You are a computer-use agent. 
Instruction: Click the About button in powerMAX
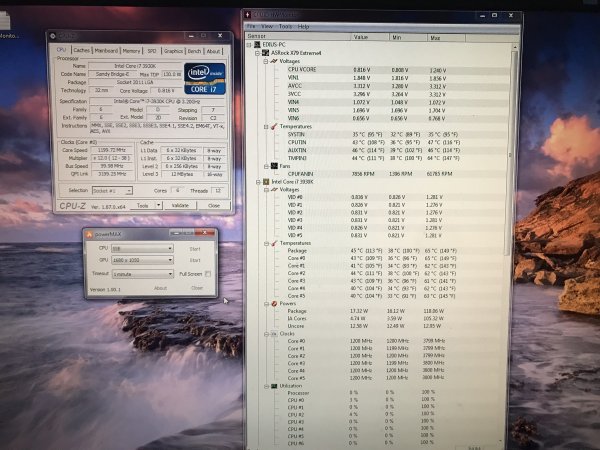point(160,288)
